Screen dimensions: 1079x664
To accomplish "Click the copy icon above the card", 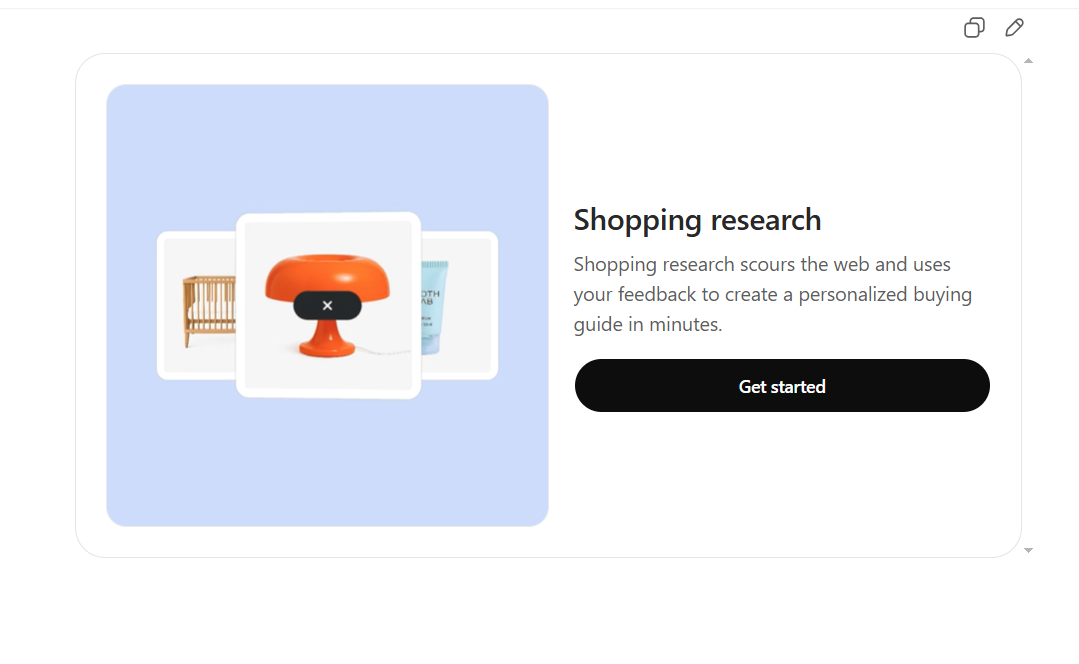I will pos(974,28).
